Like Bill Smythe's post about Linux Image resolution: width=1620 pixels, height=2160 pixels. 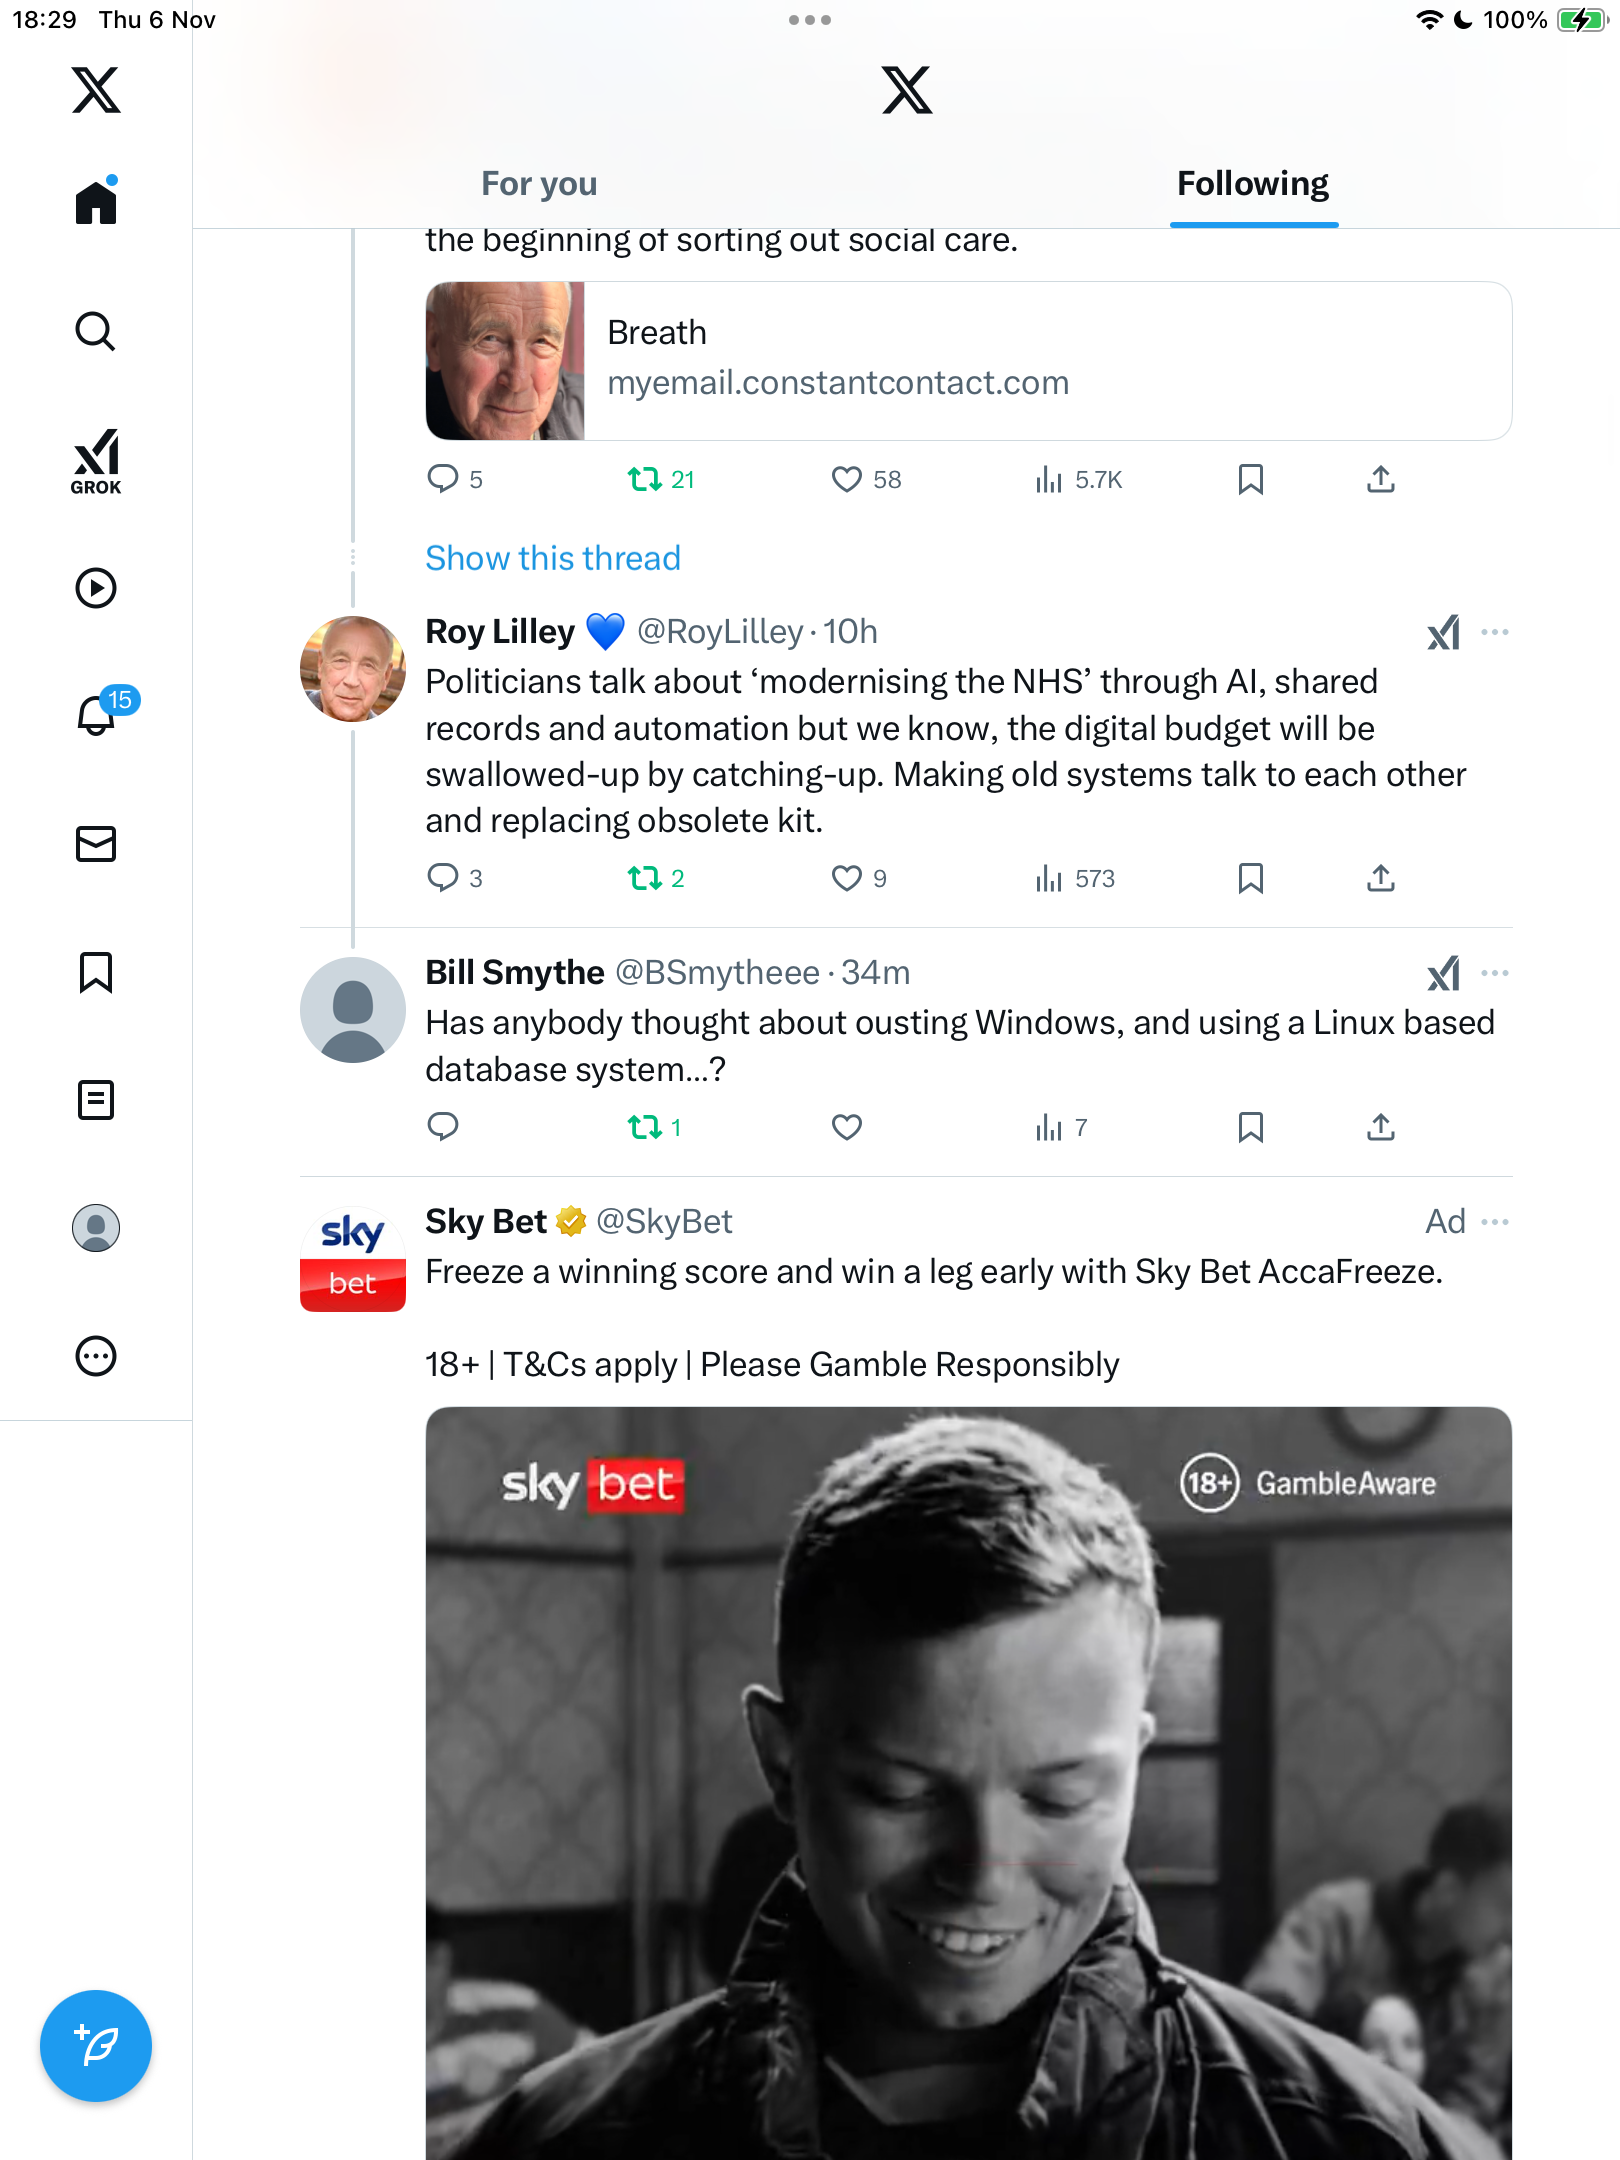pyautogui.click(x=846, y=1127)
